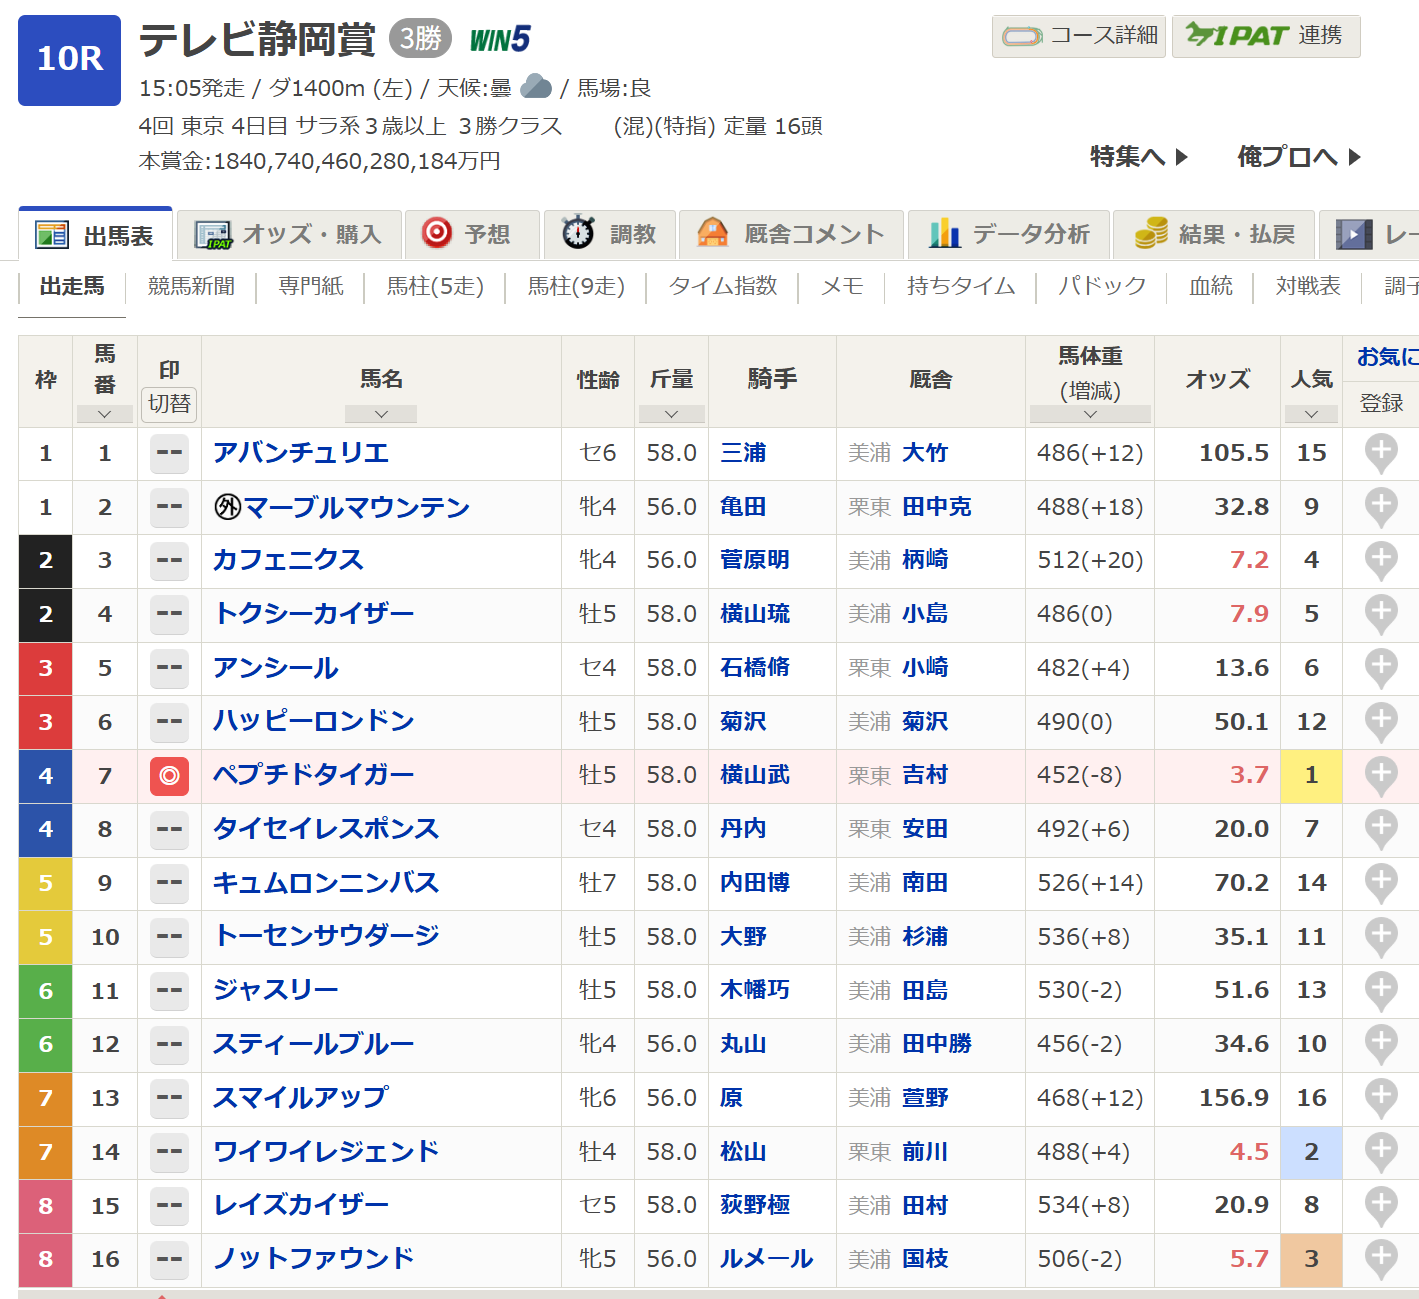Click the yellow popularity 1 cell
Image resolution: width=1419 pixels, height=1299 pixels.
click(1311, 776)
